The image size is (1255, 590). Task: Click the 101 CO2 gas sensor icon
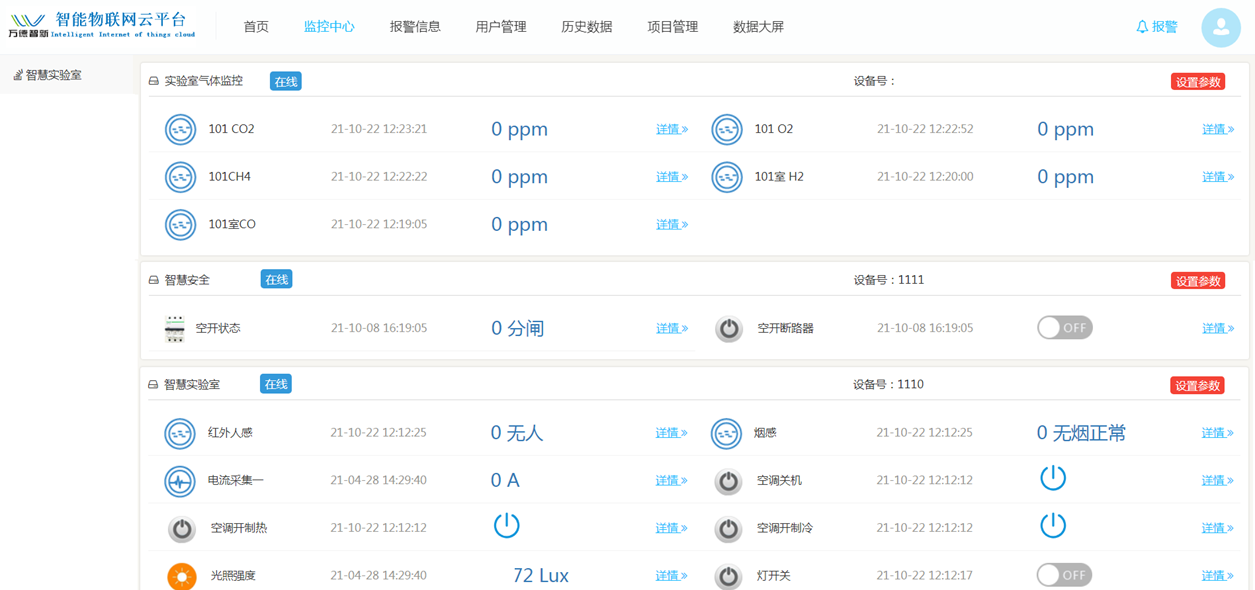click(180, 129)
